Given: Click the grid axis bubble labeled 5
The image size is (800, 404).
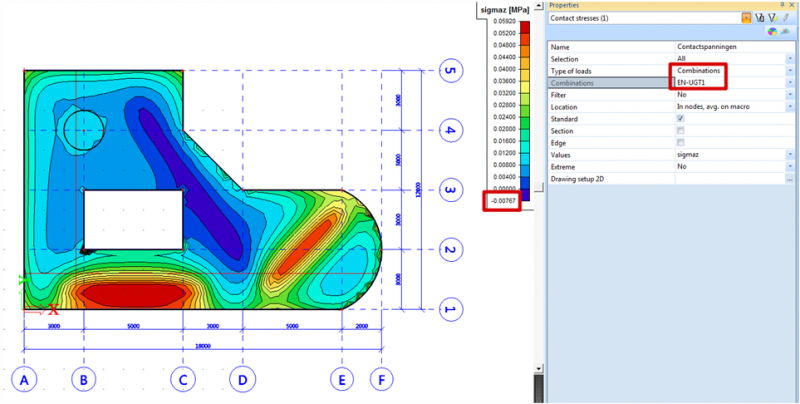Looking at the screenshot, I should pyautogui.click(x=450, y=71).
